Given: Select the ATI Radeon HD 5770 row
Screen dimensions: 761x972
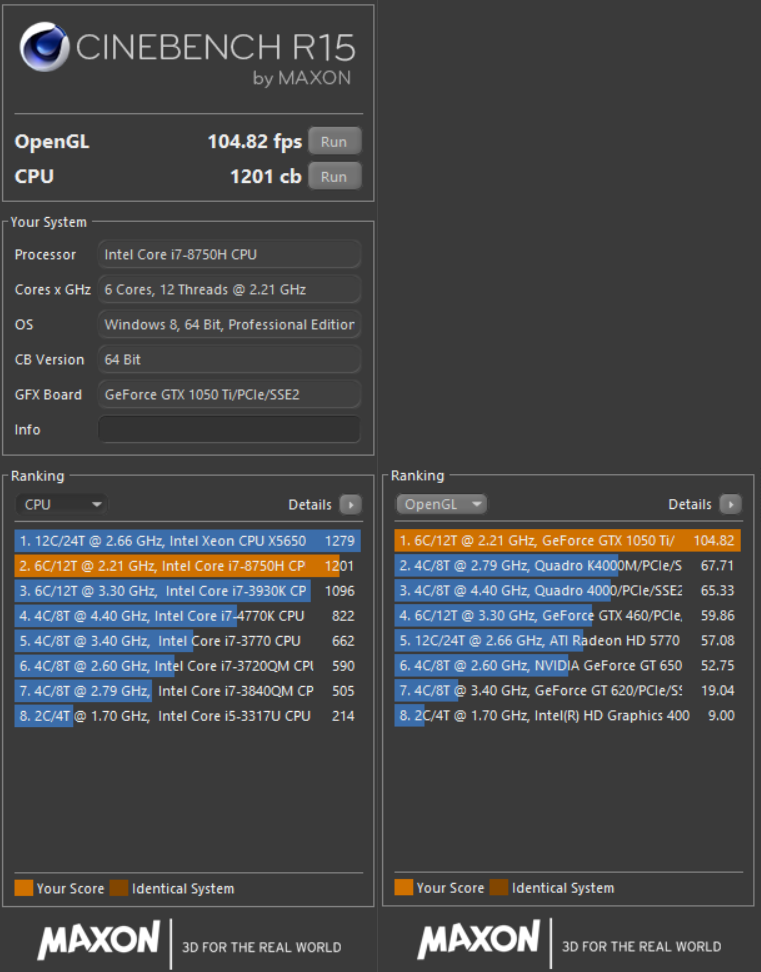Looking at the screenshot, I should pyautogui.click(x=567, y=641).
